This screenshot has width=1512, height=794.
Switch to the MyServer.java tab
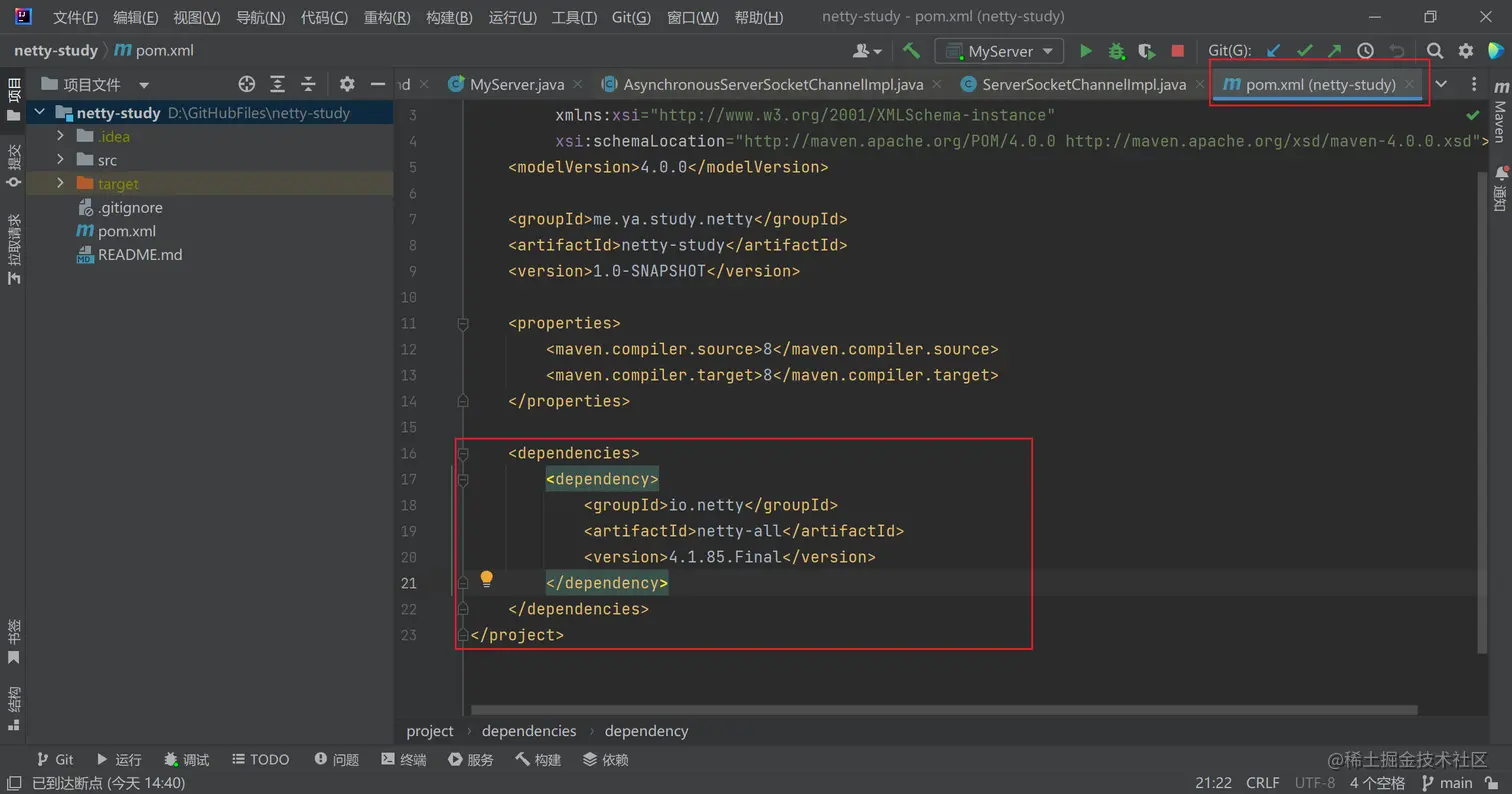click(x=516, y=85)
